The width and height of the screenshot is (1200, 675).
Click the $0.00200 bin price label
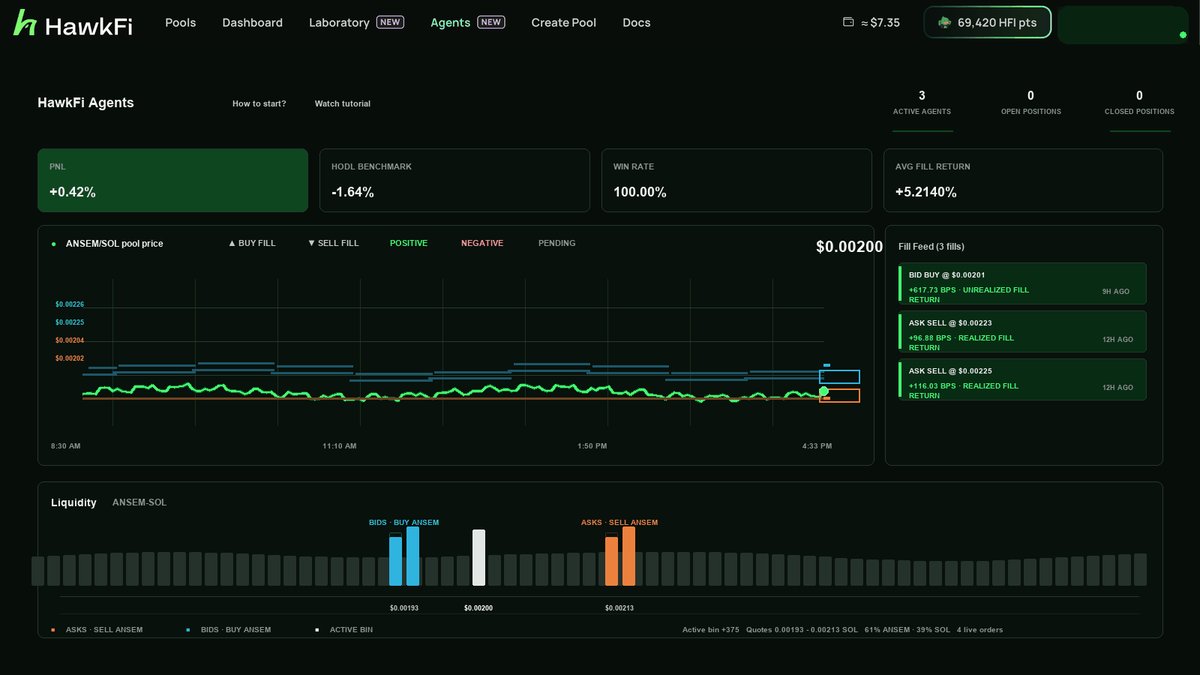pyautogui.click(x=478, y=608)
